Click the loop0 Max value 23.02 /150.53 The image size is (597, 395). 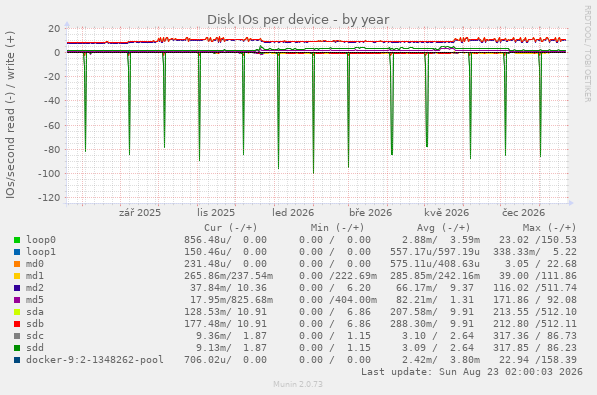point(538,240)
